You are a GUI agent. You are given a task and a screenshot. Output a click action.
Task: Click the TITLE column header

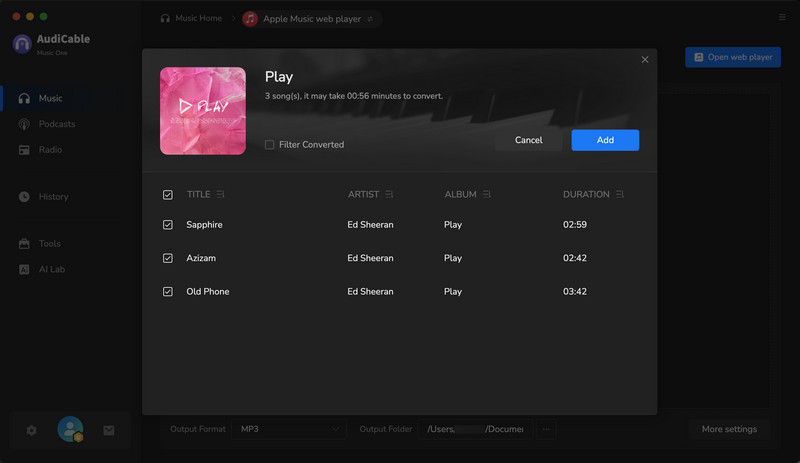coord(198,194)
